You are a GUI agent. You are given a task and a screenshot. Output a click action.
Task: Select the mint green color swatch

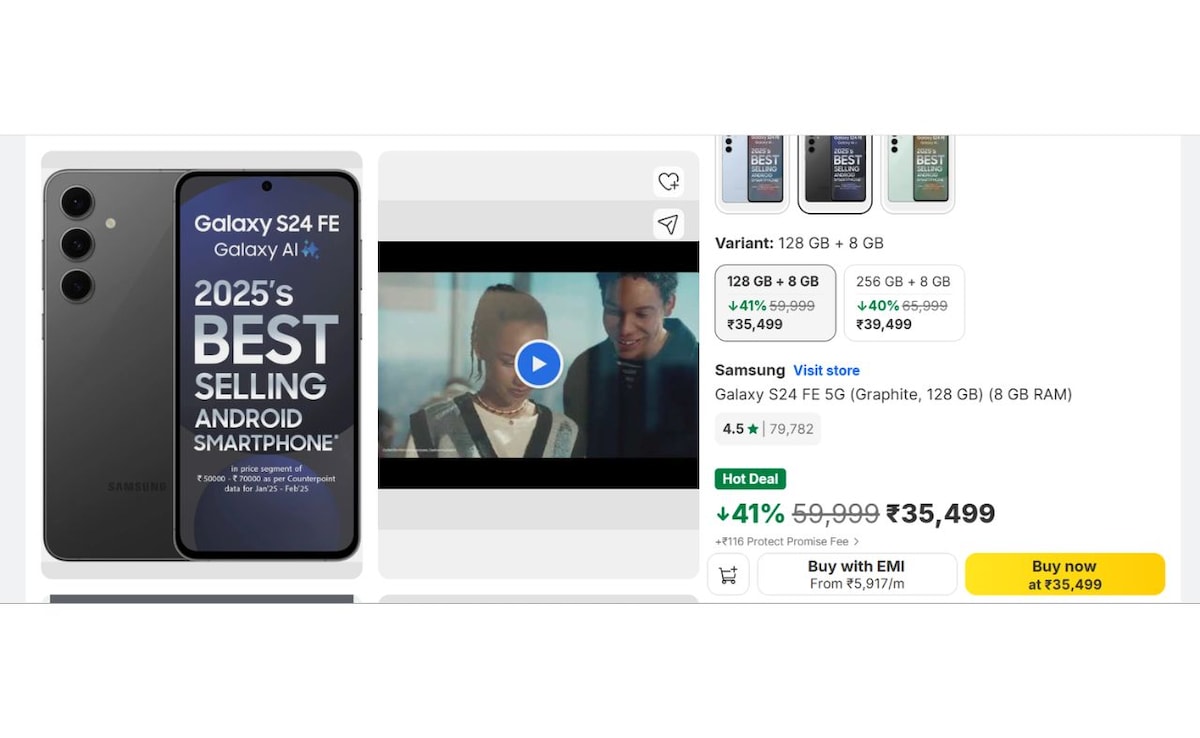pyautogui.click(x=918, y=172)
